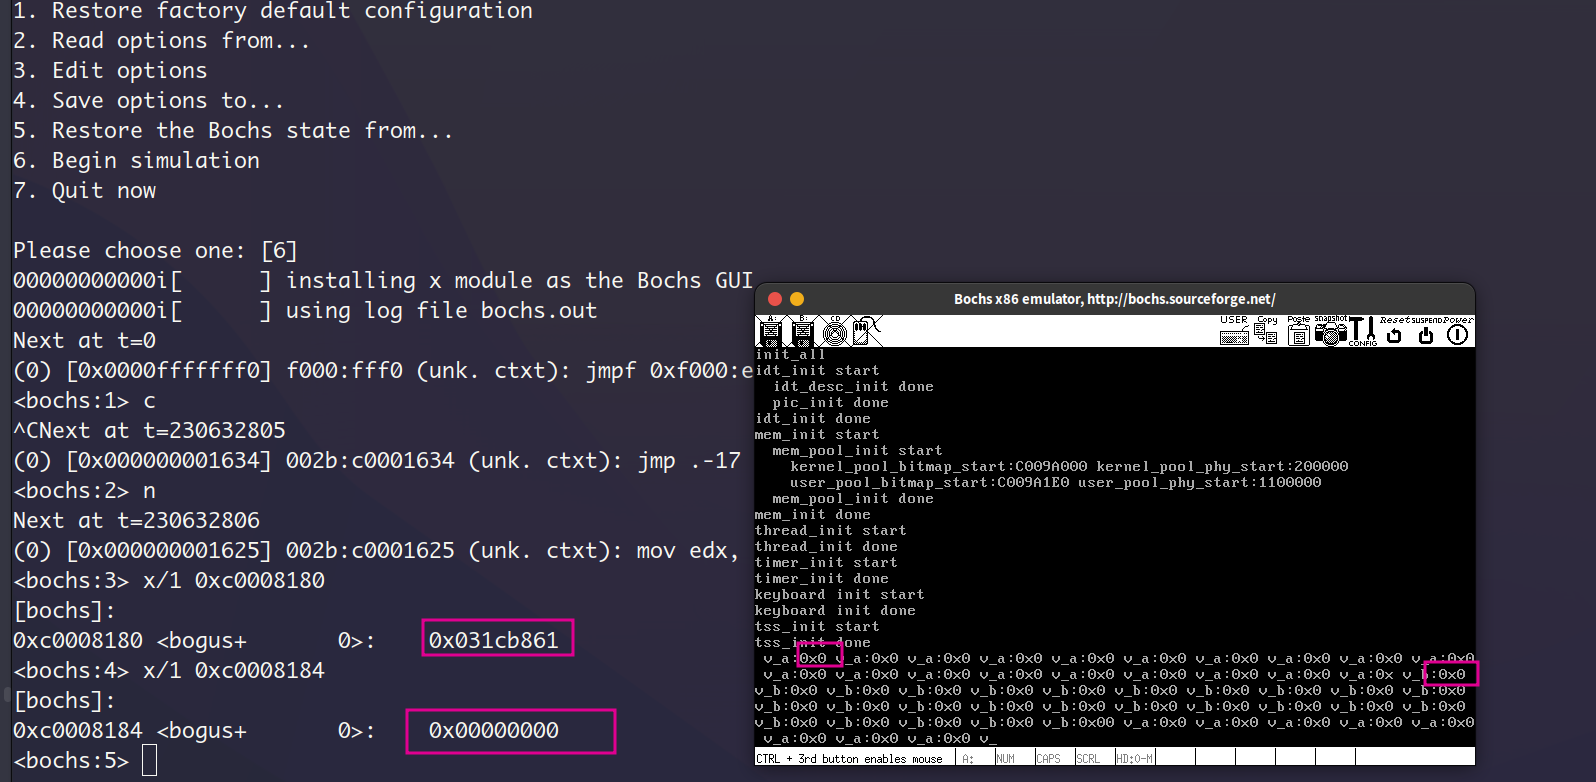Take a snapshot with camera icon
Viewport: 1596px width, 782px height.
[x=1331, y=331]
